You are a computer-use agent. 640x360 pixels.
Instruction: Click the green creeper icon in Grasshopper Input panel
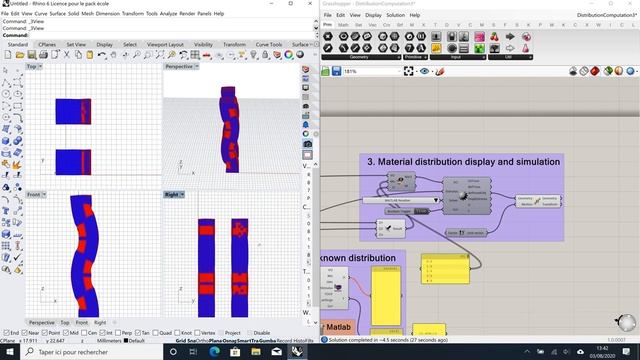click(479, 48)
